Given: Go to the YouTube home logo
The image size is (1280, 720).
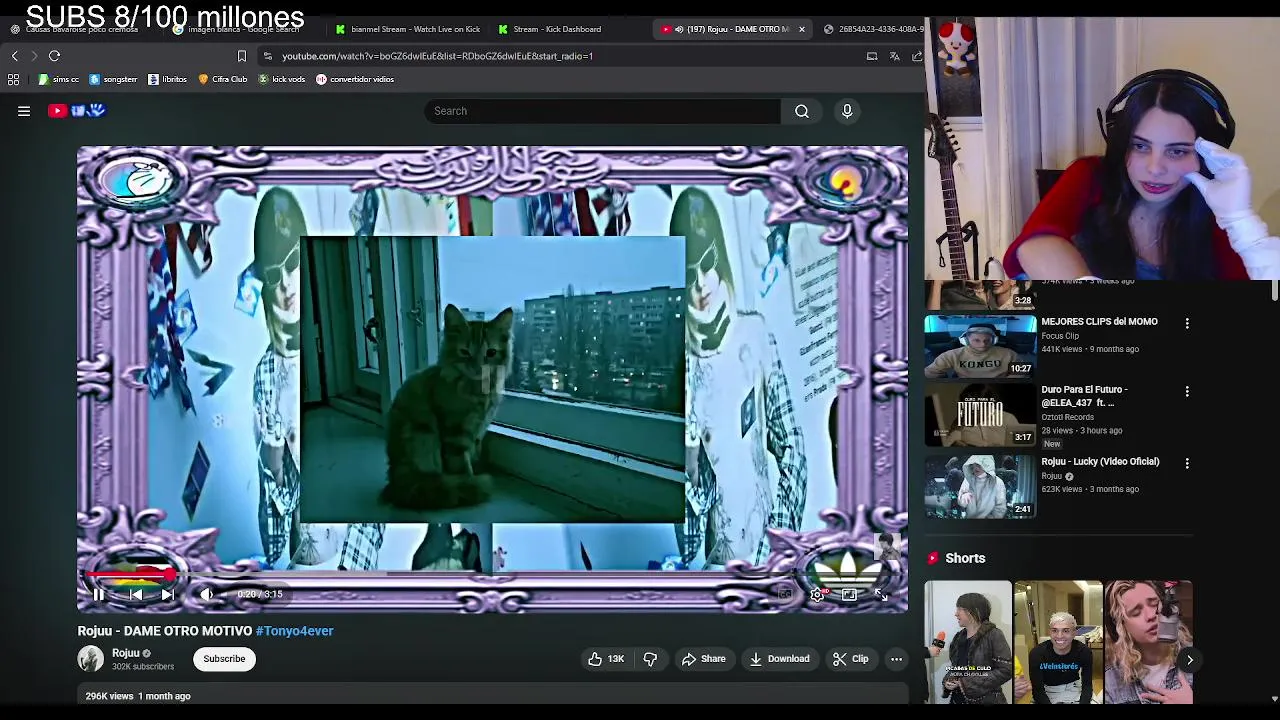Looking at the screenshot, I should click(x=77, y=111).
